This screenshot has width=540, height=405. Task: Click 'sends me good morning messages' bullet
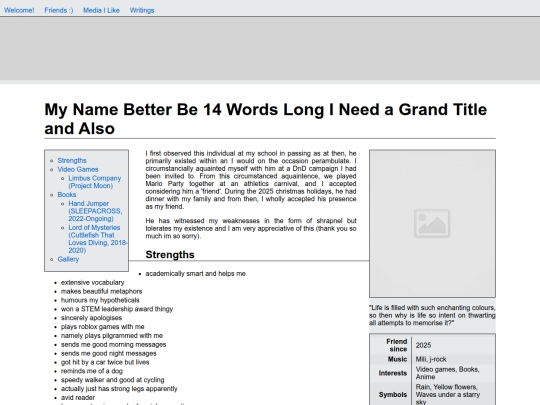point(113,344)
